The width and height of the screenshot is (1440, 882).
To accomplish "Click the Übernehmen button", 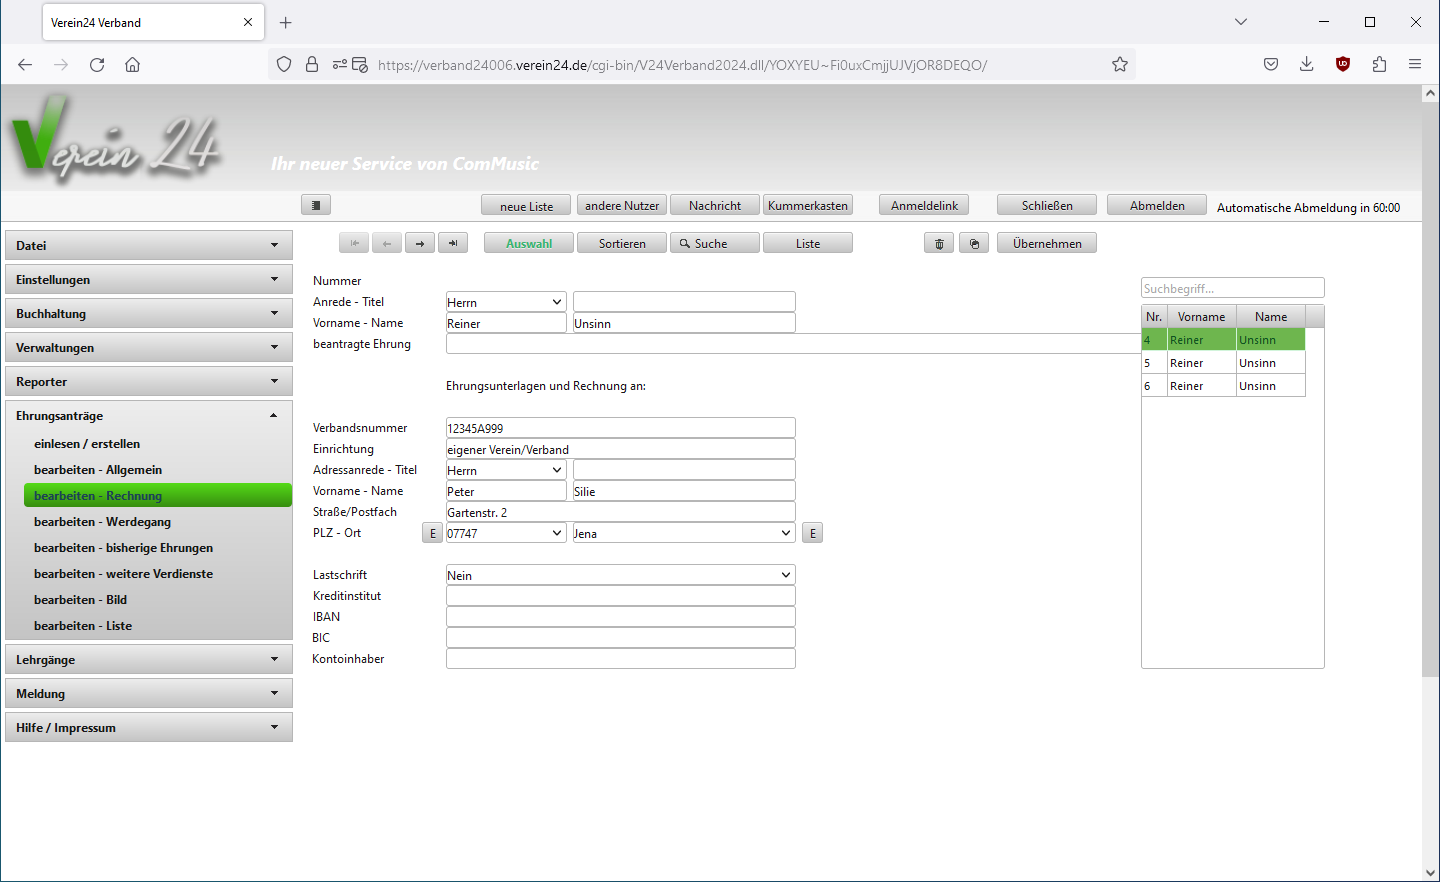I will pos(1046,243).
